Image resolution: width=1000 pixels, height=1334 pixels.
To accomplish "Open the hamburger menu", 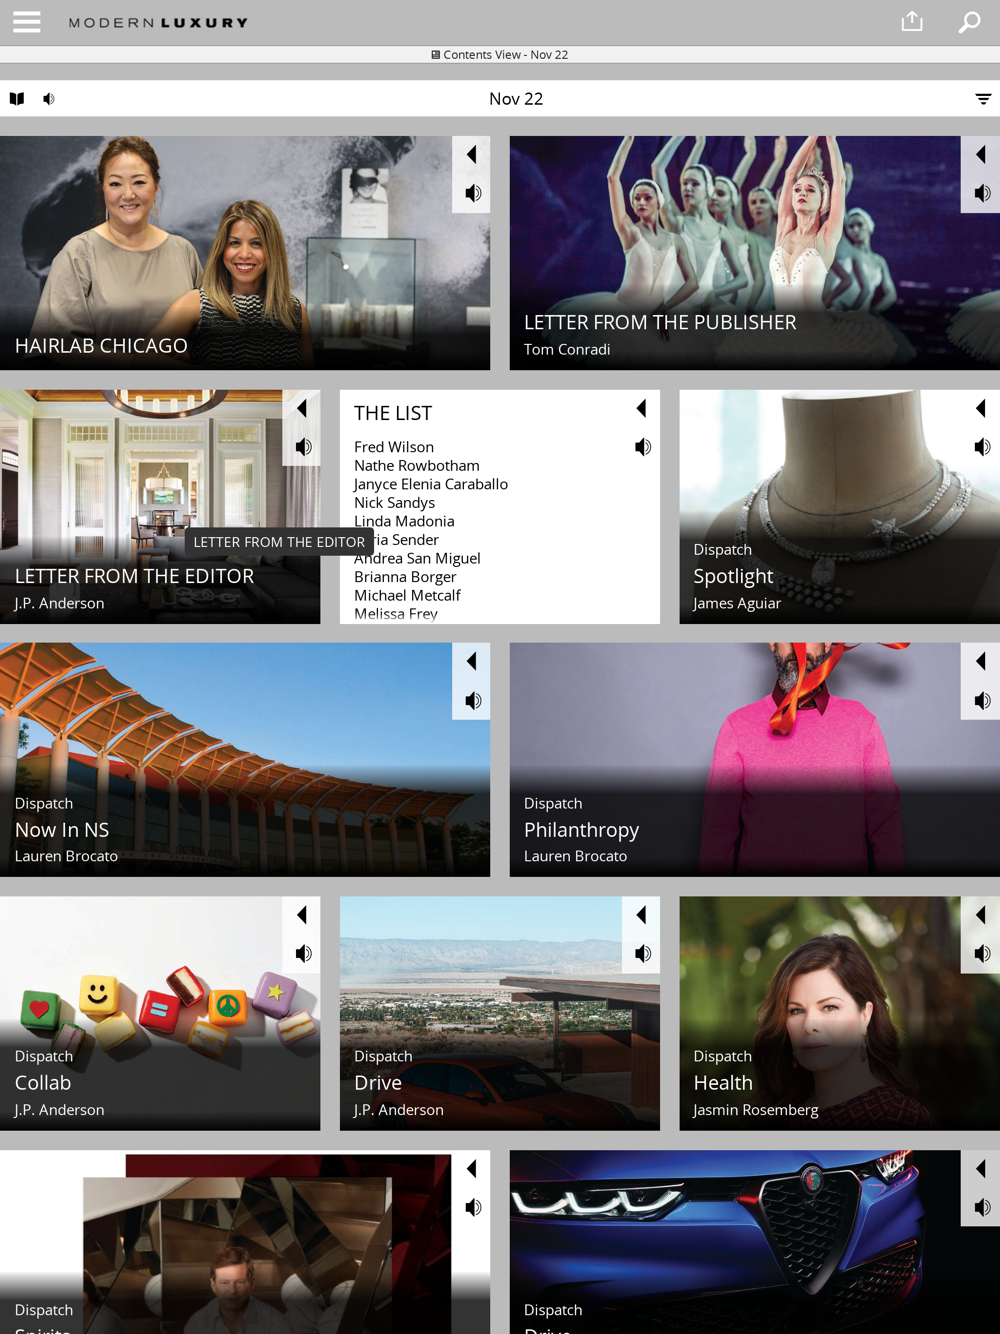I will coord(27,22).
